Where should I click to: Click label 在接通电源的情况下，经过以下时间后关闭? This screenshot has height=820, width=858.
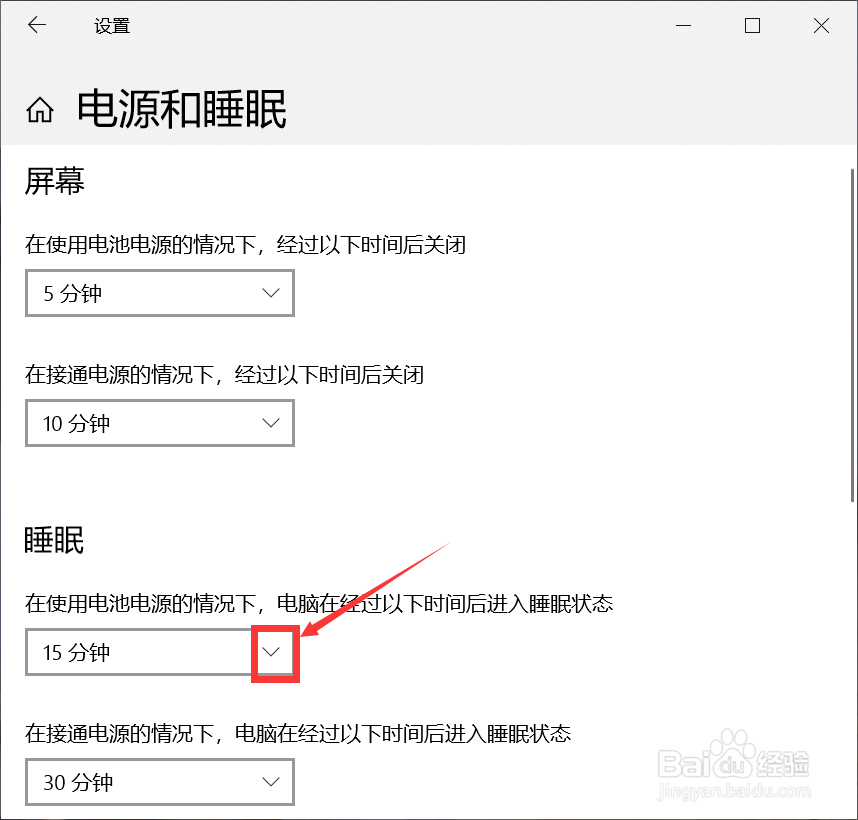(x=224, y=375)
